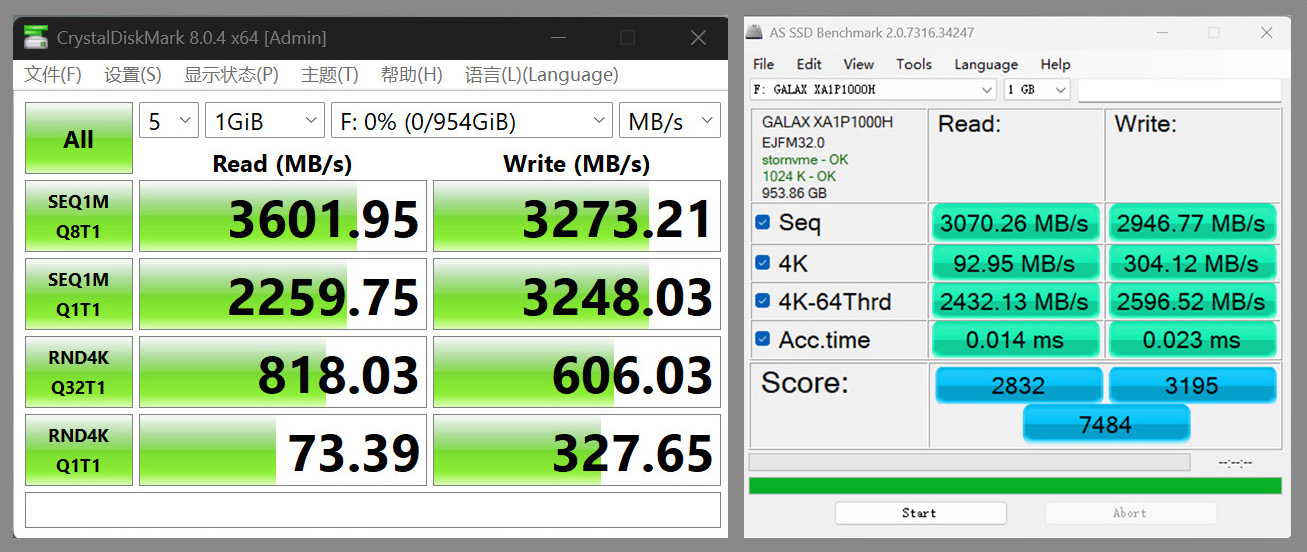
Task: Open the Tools menu in AS SSD Benchmark
Action: tap(914, 64)
